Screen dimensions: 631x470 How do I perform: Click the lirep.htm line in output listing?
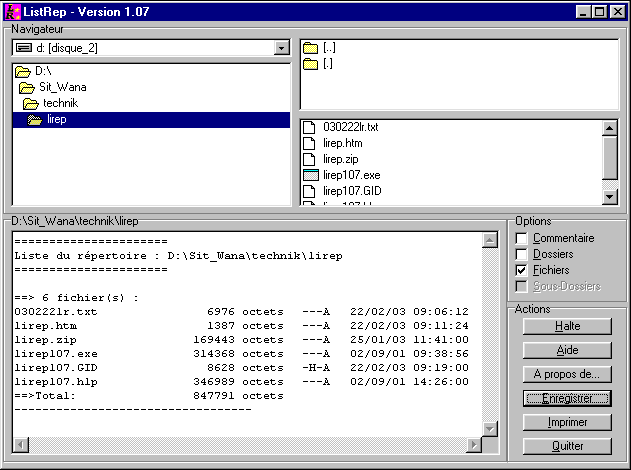pyautogui.click(x=241, y=326)
